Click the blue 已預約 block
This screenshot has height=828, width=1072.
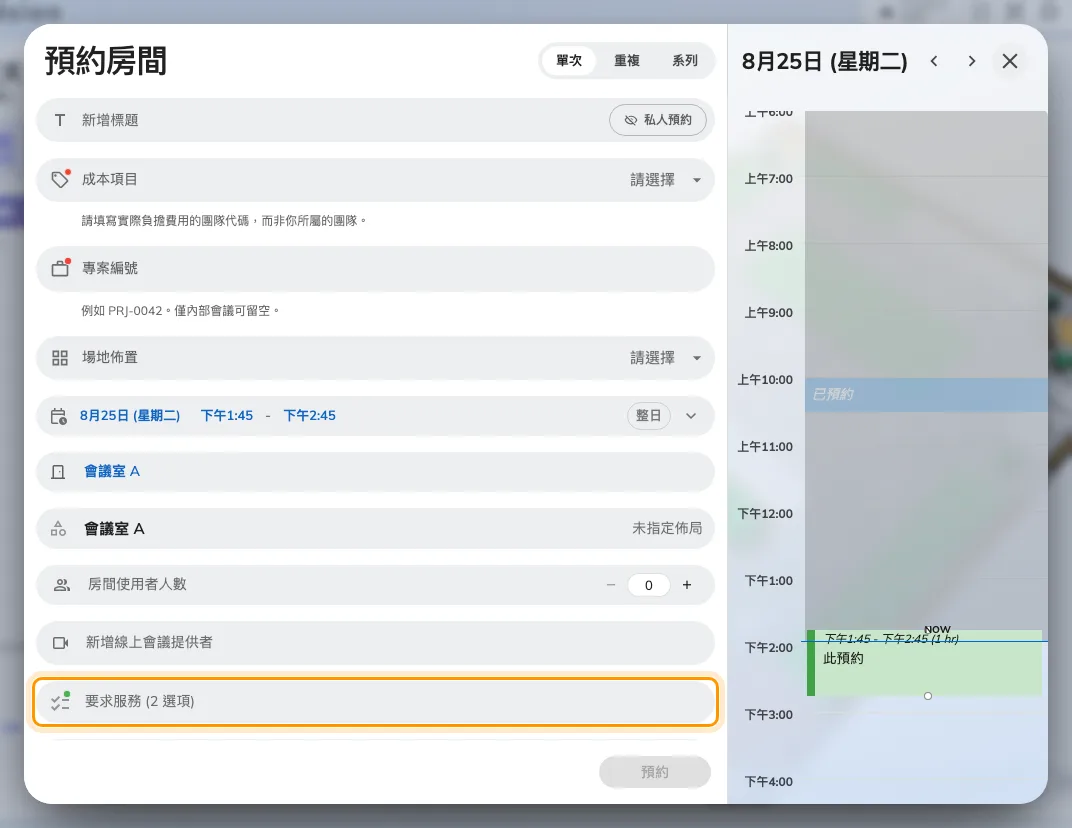[926, 395]
